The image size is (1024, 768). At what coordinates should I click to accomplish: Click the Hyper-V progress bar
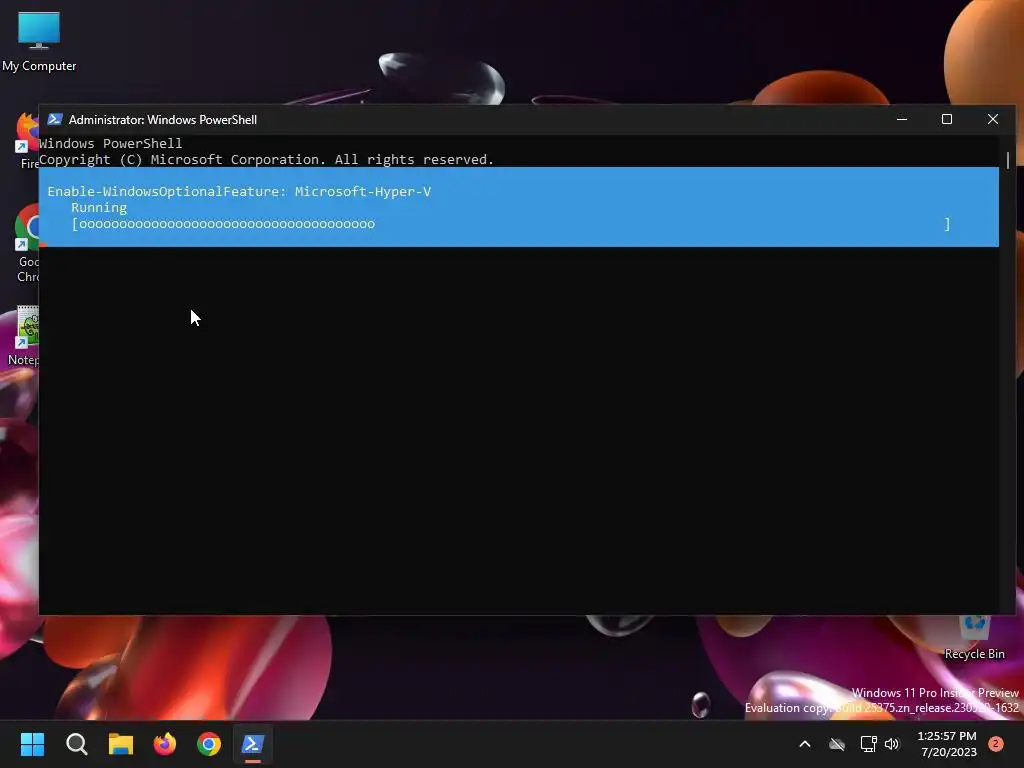coord(511,224)
